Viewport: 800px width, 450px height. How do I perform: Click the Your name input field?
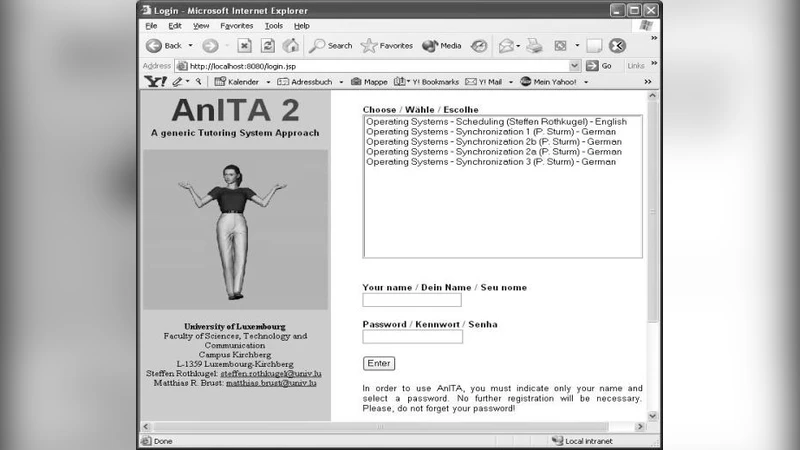click(x=412, y=300)
